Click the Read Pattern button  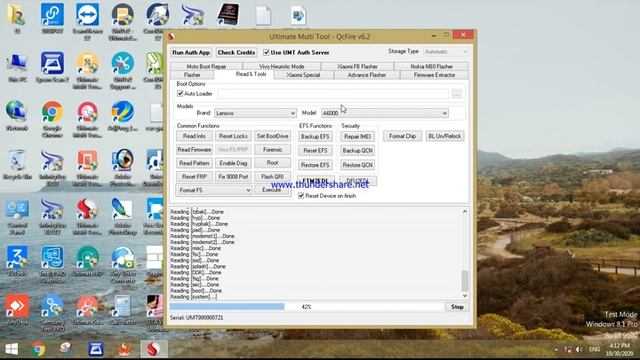click(194, 163)
